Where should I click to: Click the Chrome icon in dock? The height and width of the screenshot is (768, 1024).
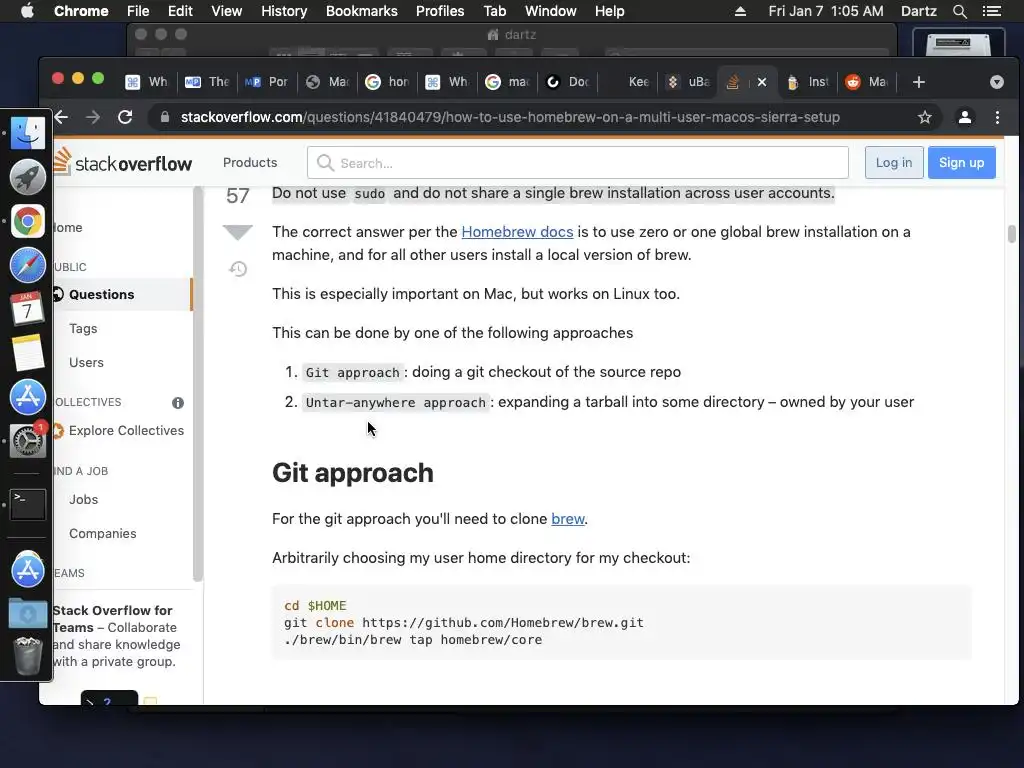[x=27, y=221]
